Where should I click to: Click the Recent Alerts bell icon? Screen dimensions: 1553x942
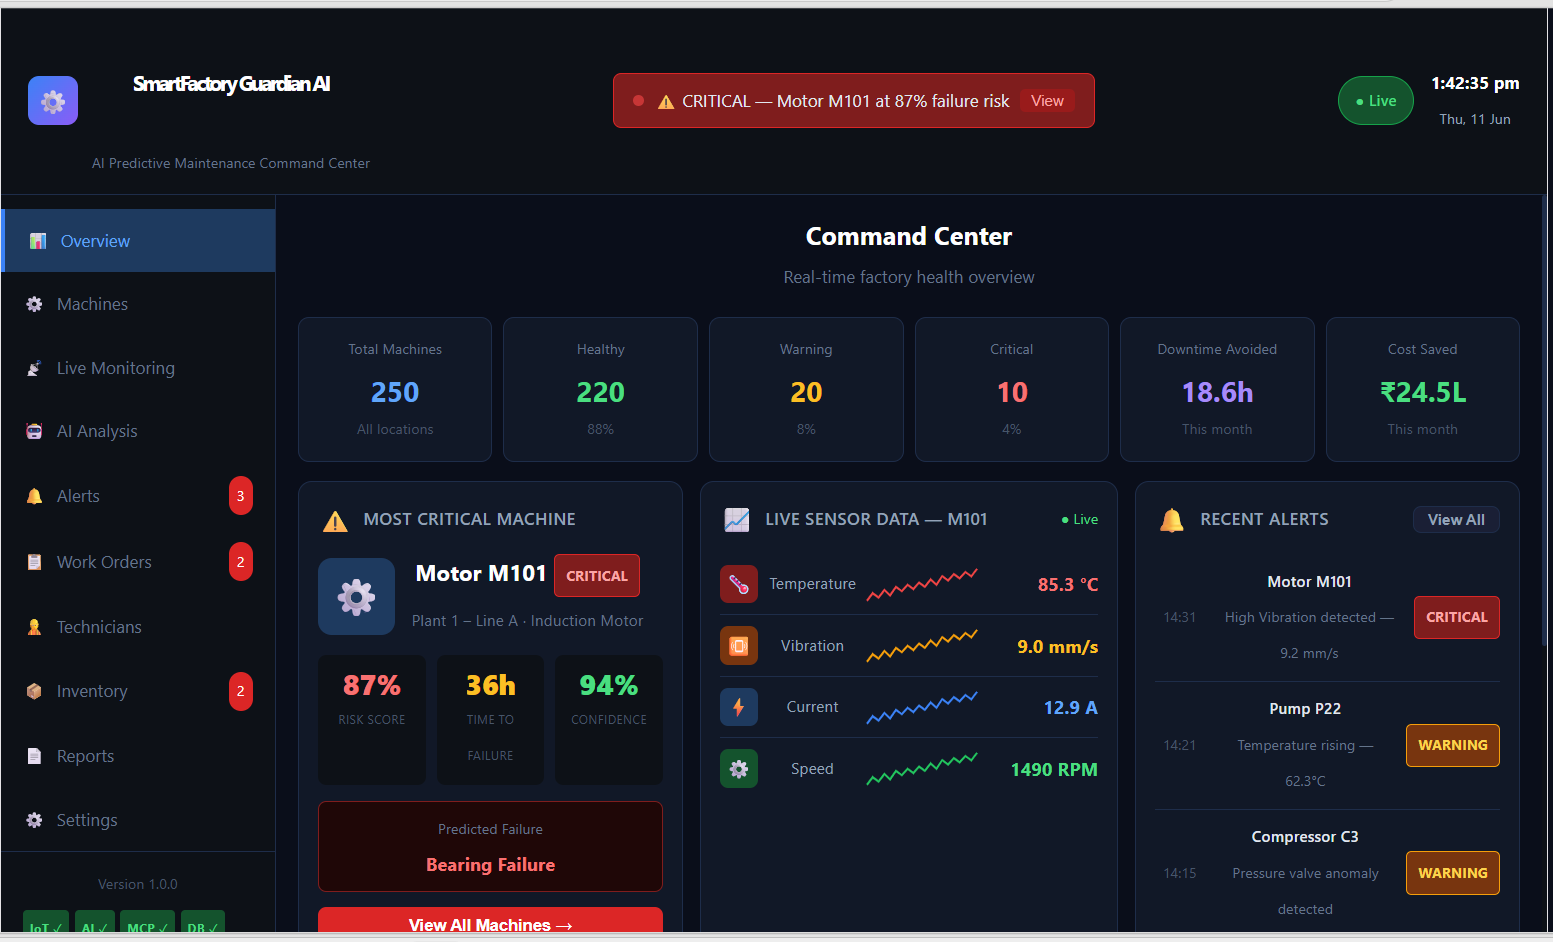click(1172, 520)
